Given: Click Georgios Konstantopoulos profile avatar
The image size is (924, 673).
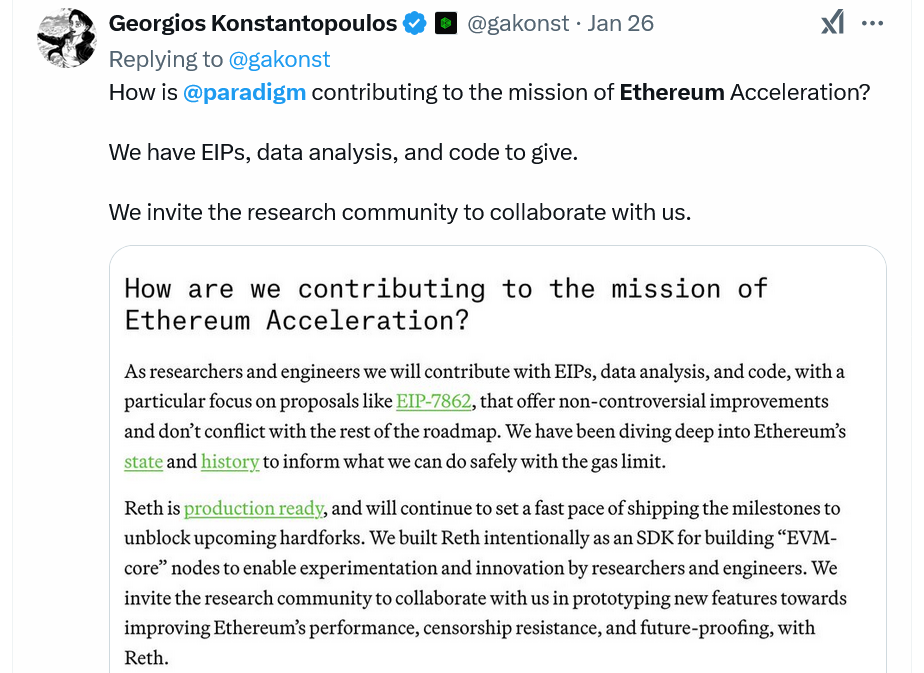Looking at the screenshot, I should coord(66,38).
